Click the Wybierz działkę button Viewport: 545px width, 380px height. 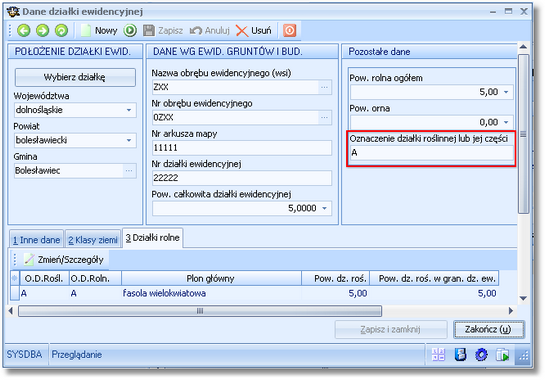[x=75, y=77]
